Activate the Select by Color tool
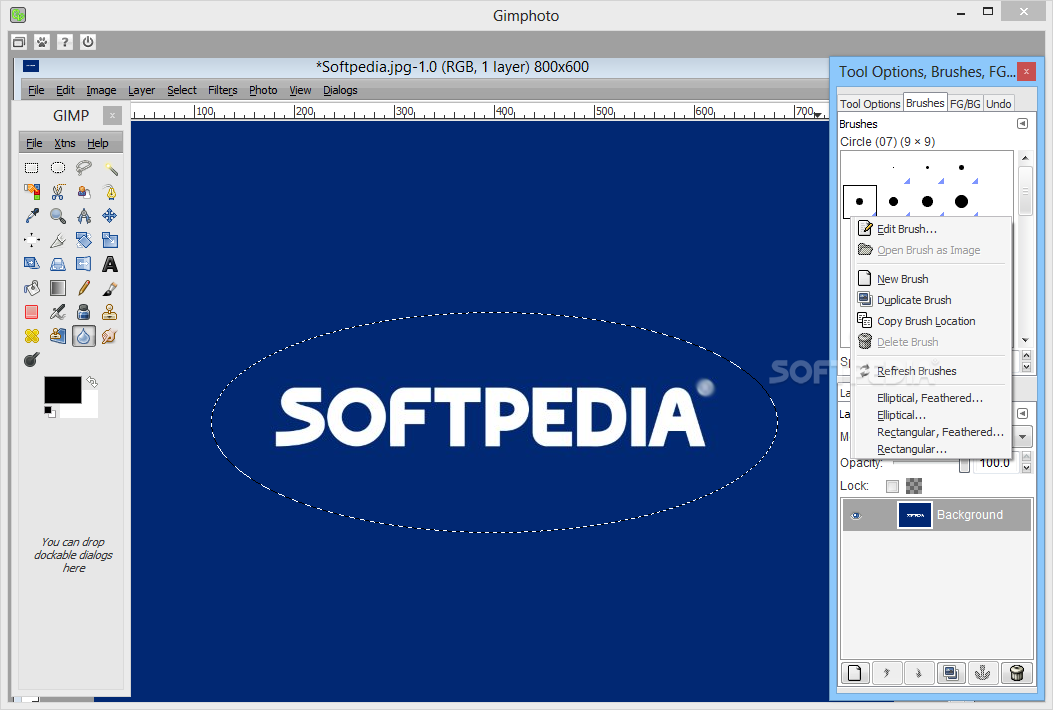1053x710 pixels. [32, 192]
